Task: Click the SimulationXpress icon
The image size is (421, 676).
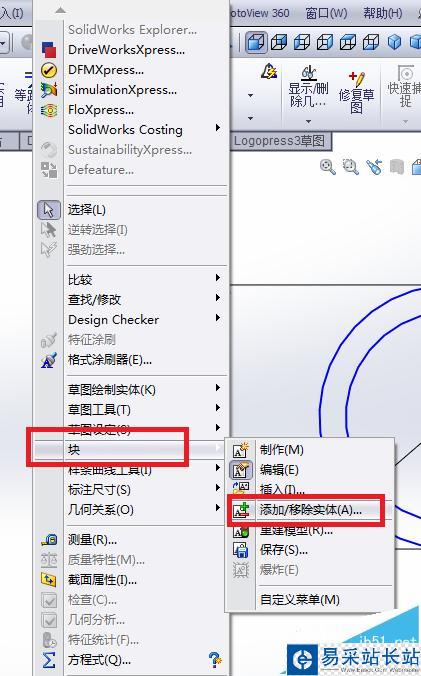Action: (49, 90)
